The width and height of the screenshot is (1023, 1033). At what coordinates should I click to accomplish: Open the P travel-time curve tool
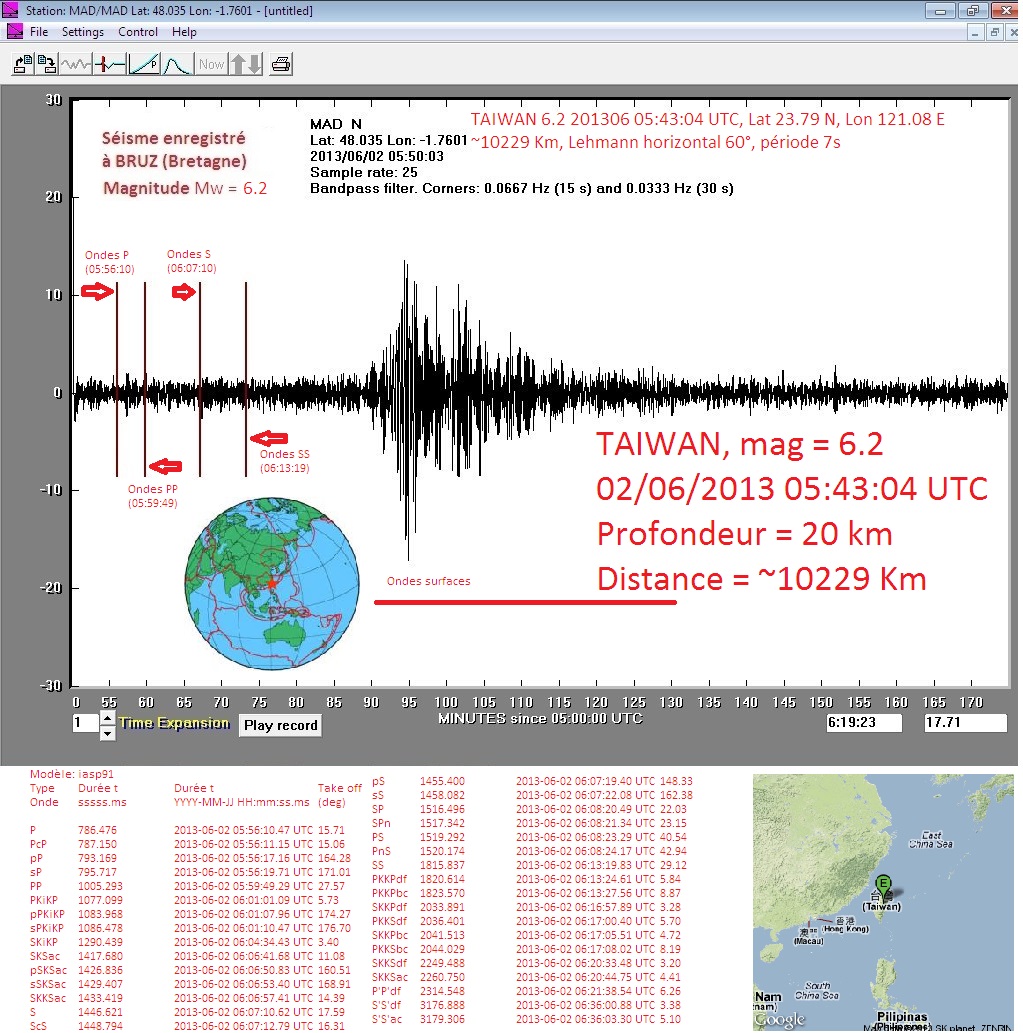tap(144, 65)
